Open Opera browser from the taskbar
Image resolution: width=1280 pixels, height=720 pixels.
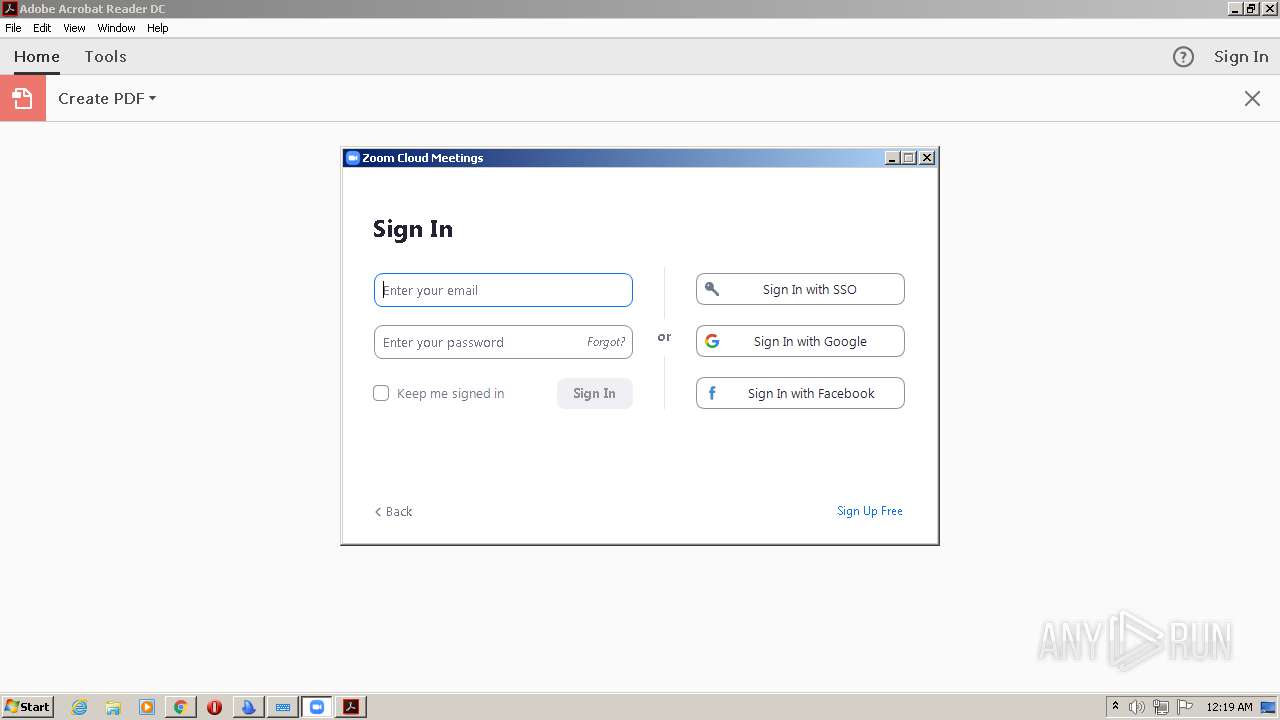(214, 707)
